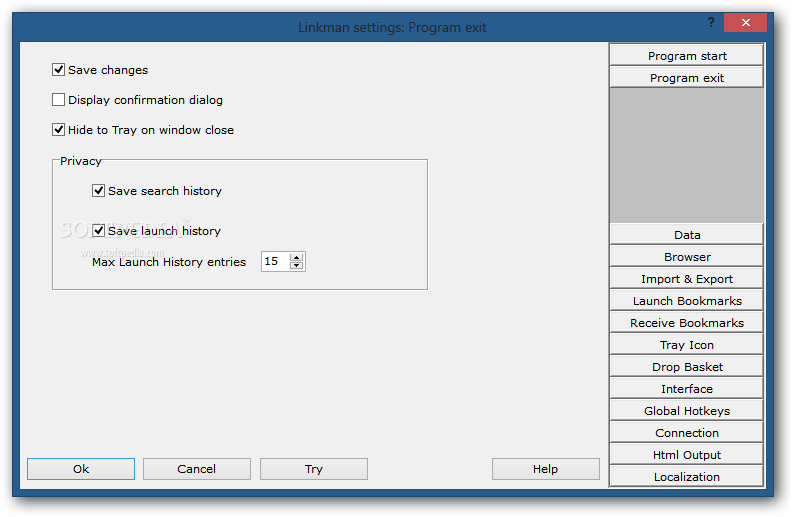Image resolution: width=794 pixels, height=517 pixels.
Task: Confirm settings with the Ok button
Action: [x=81, y=469]
